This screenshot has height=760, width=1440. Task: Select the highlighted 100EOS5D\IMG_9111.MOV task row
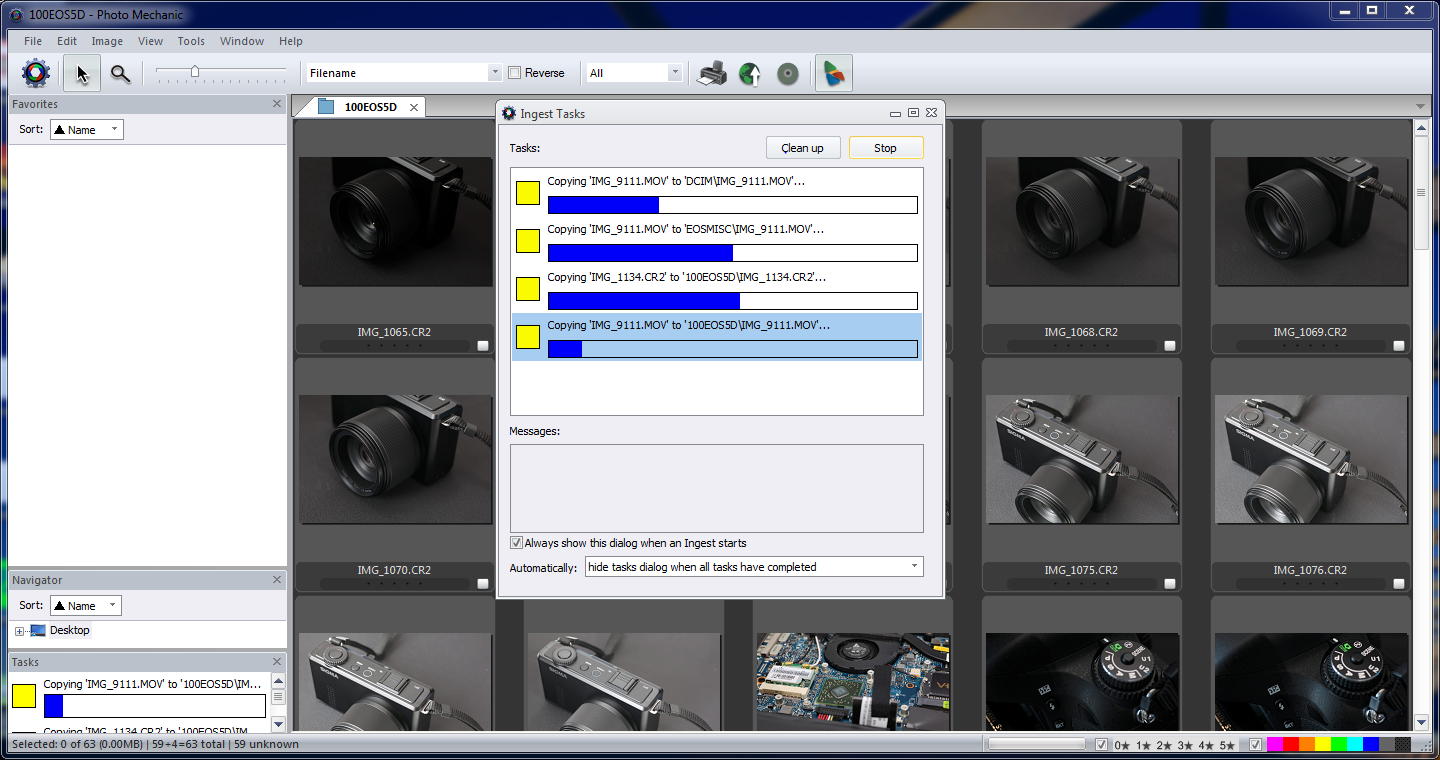(717, 337)
